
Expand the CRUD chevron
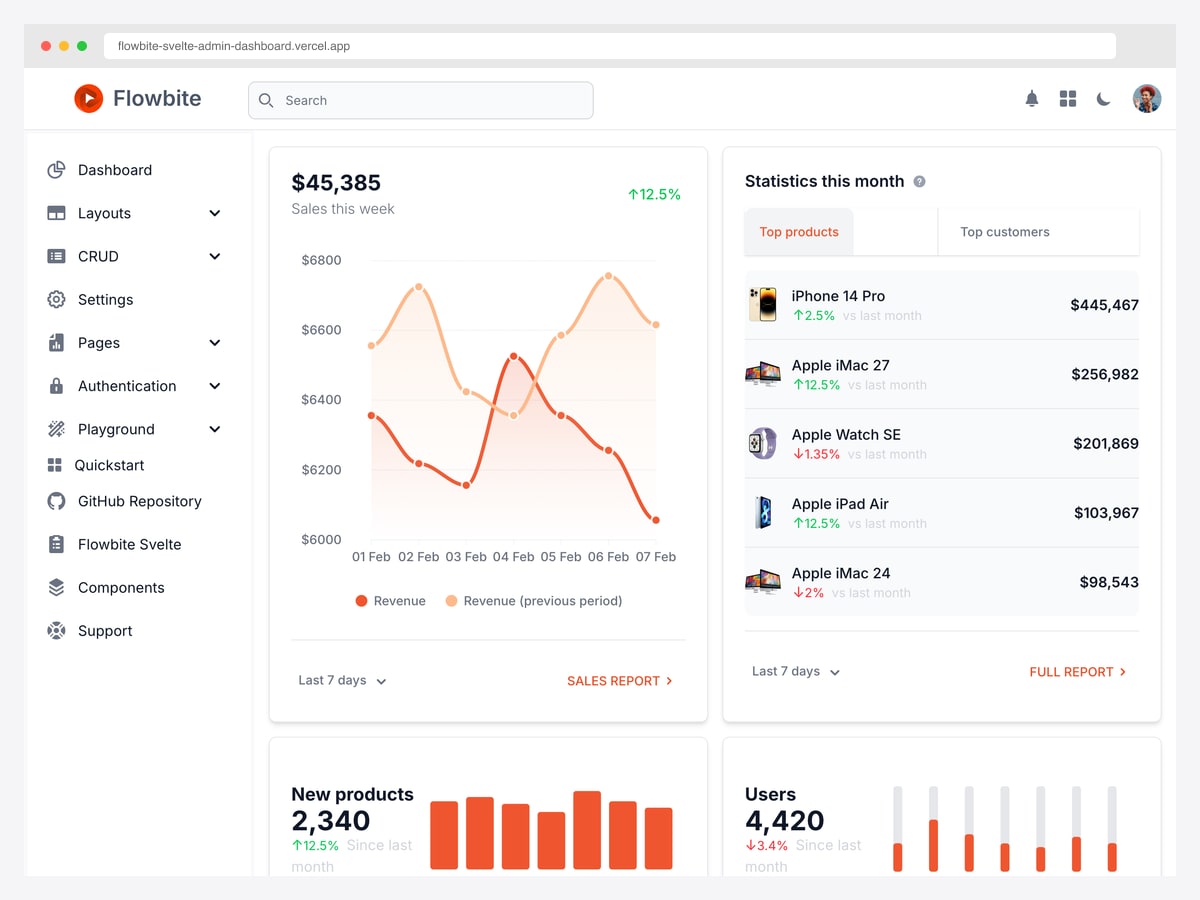pos(214,256)
